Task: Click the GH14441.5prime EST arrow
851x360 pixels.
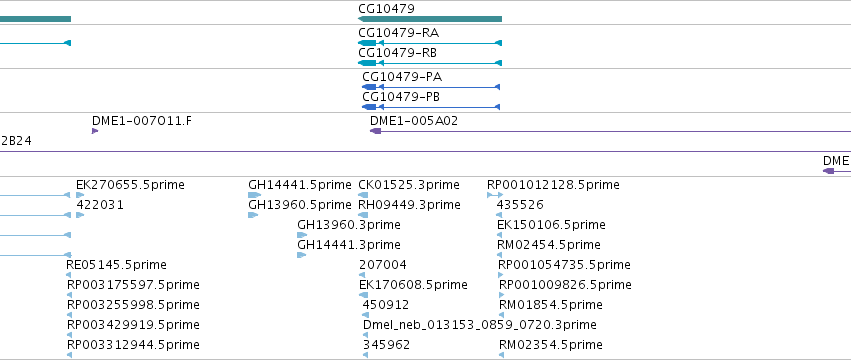Action: point(255,195)
